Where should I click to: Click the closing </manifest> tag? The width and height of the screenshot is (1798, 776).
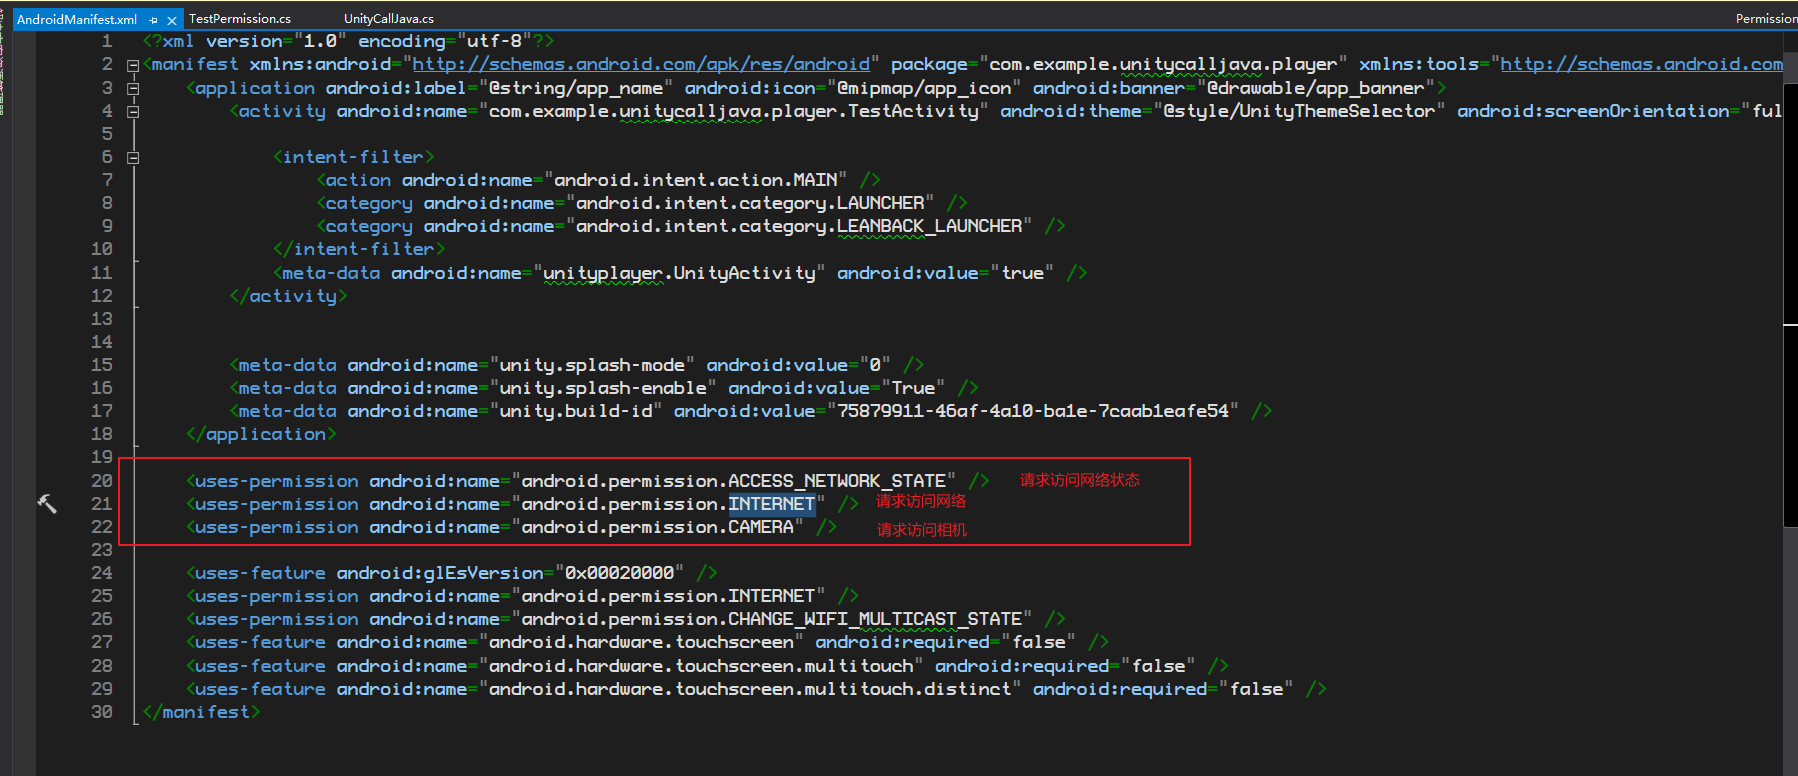click(201, 712)
